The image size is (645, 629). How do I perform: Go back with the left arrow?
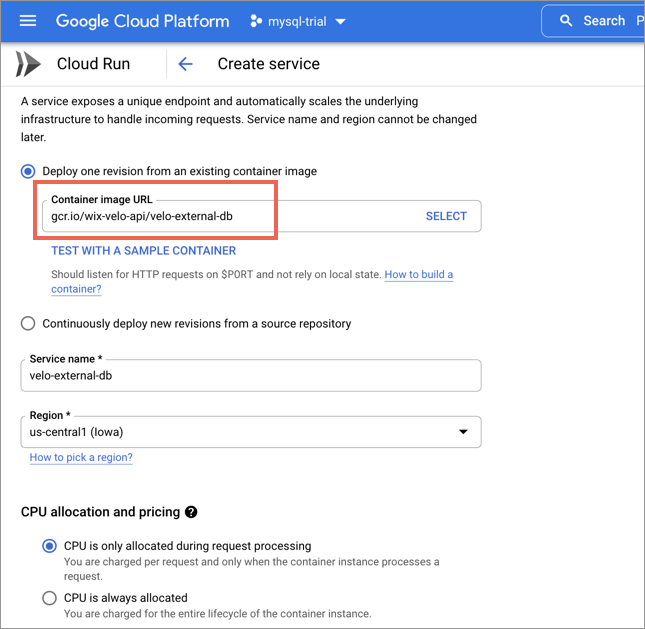click(186, 64)
